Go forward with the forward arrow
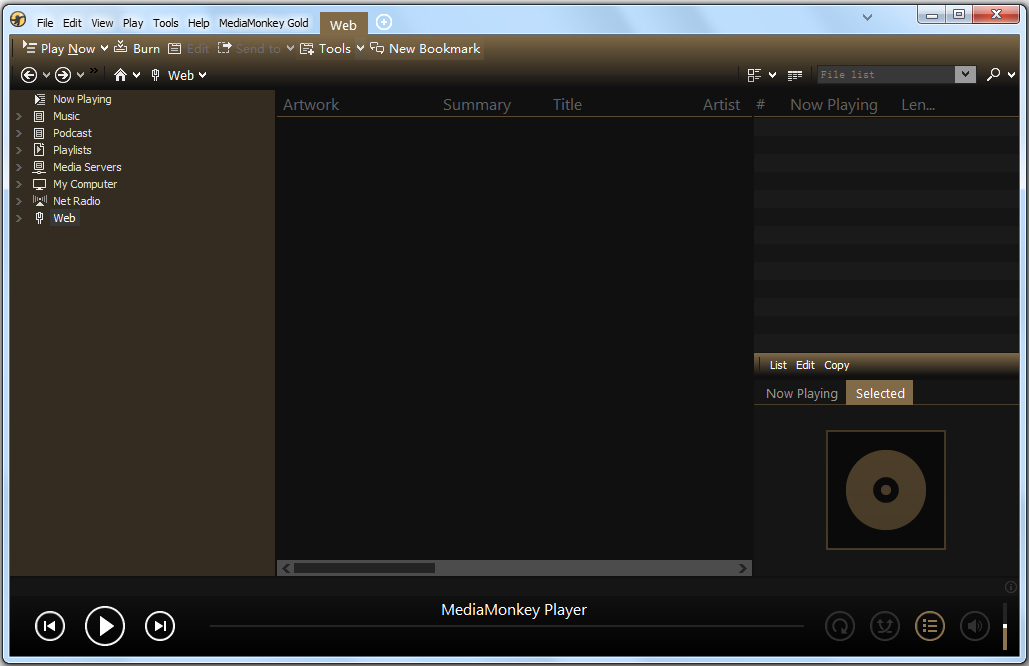The height and width of the screenshot is (666, 1029). pyautogui.click(x=63, y=75)
